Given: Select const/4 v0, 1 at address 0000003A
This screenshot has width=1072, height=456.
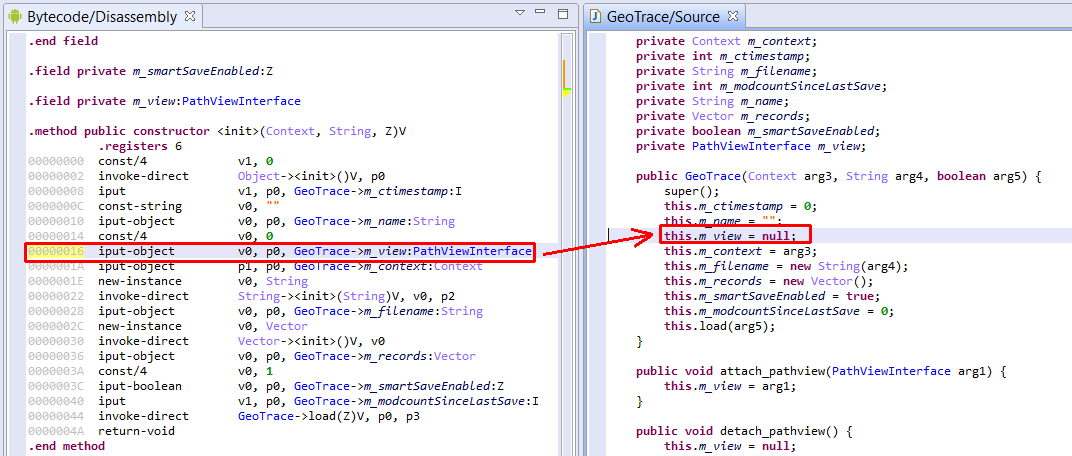Looking at the screenshot, I should [150, 372].
